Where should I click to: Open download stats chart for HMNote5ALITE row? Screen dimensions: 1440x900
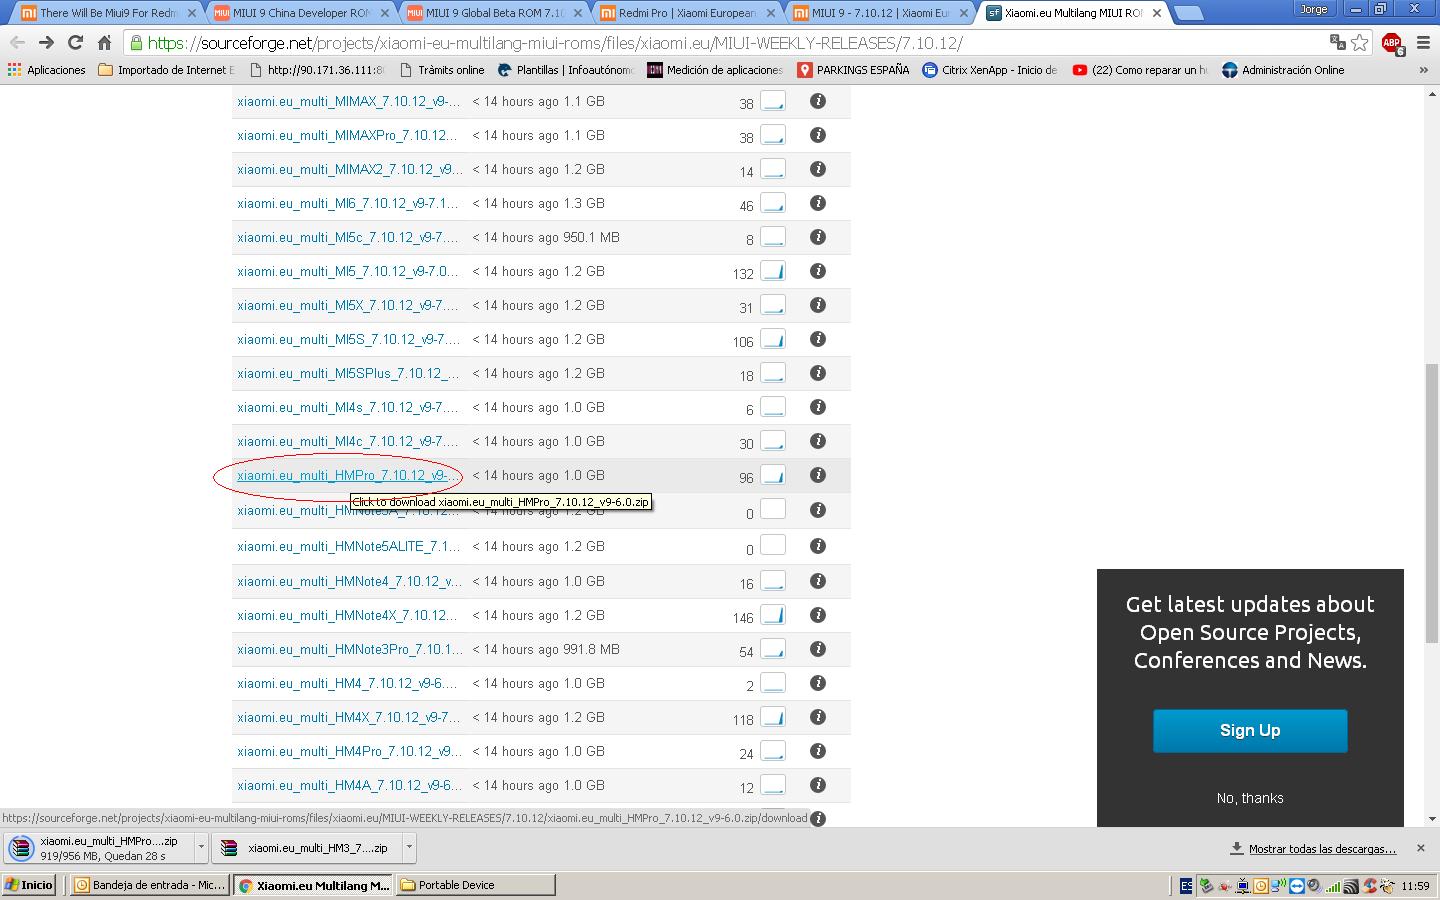[x=773, y=545]
